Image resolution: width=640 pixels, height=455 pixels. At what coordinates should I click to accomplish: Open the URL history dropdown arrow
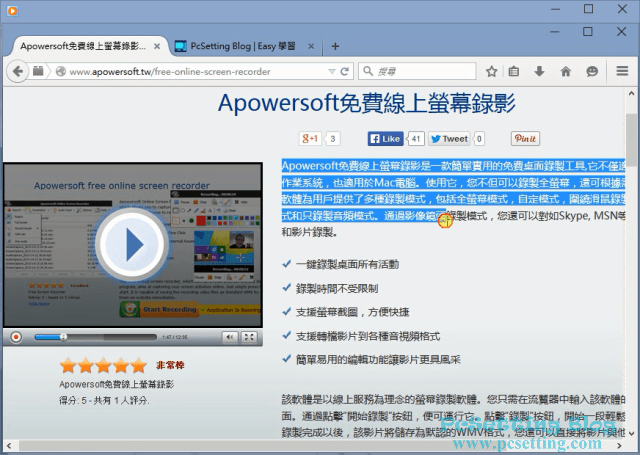pos(332,71)
